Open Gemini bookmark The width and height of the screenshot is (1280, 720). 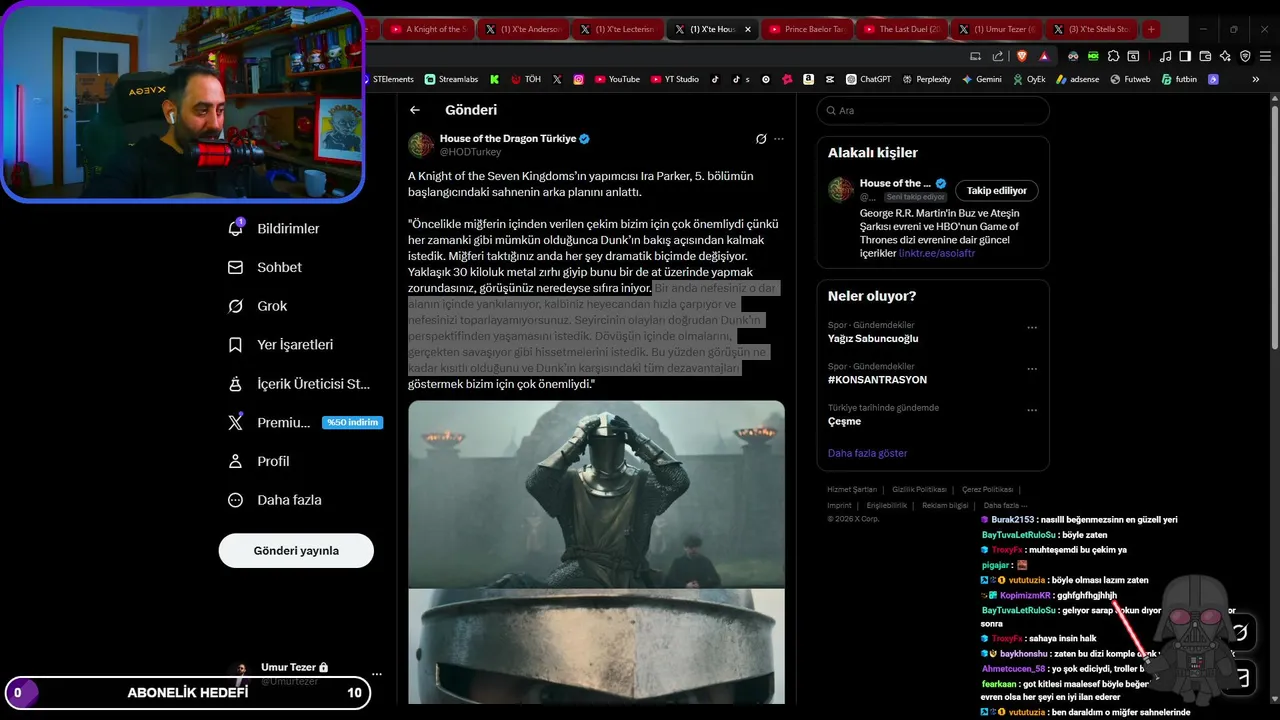coord(981,79)
